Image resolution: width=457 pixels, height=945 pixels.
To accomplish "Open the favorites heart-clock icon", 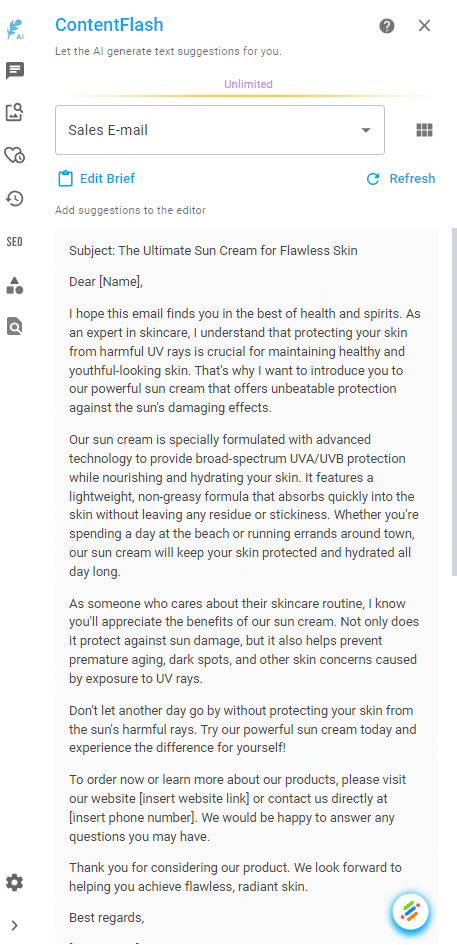I will pyautogui.click(x=14, y=155).
